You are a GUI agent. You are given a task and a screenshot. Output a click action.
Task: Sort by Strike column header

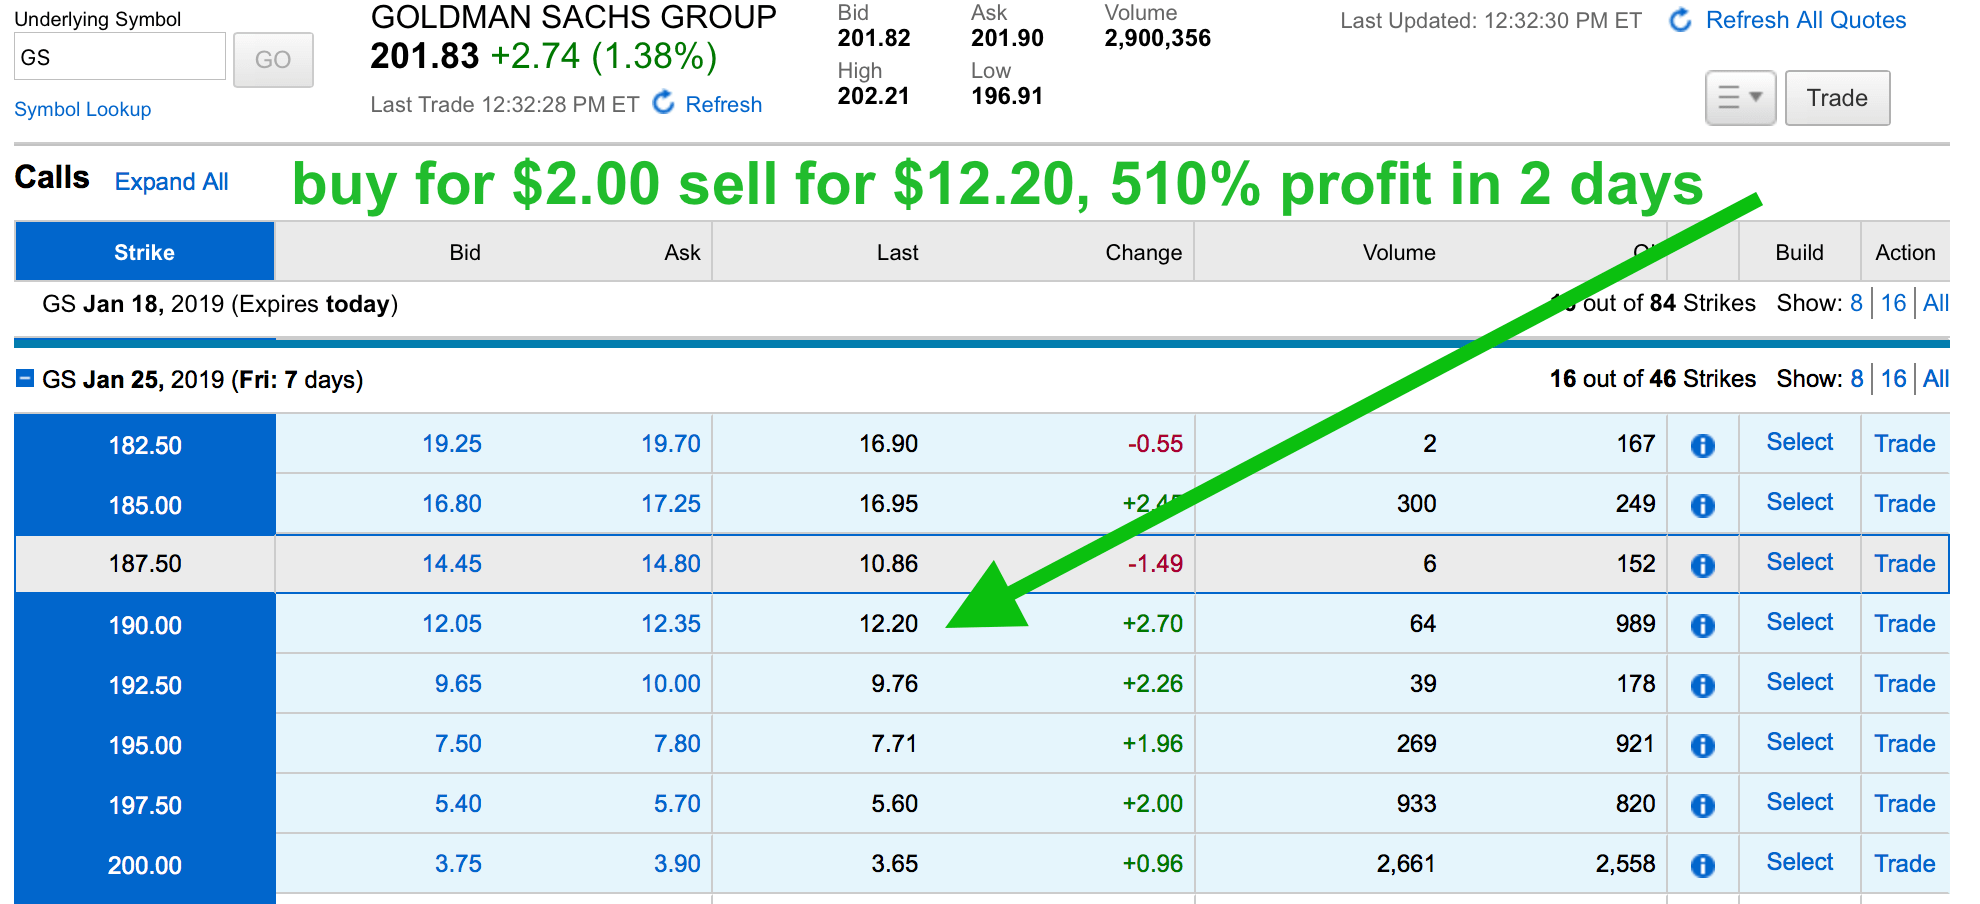144,252
